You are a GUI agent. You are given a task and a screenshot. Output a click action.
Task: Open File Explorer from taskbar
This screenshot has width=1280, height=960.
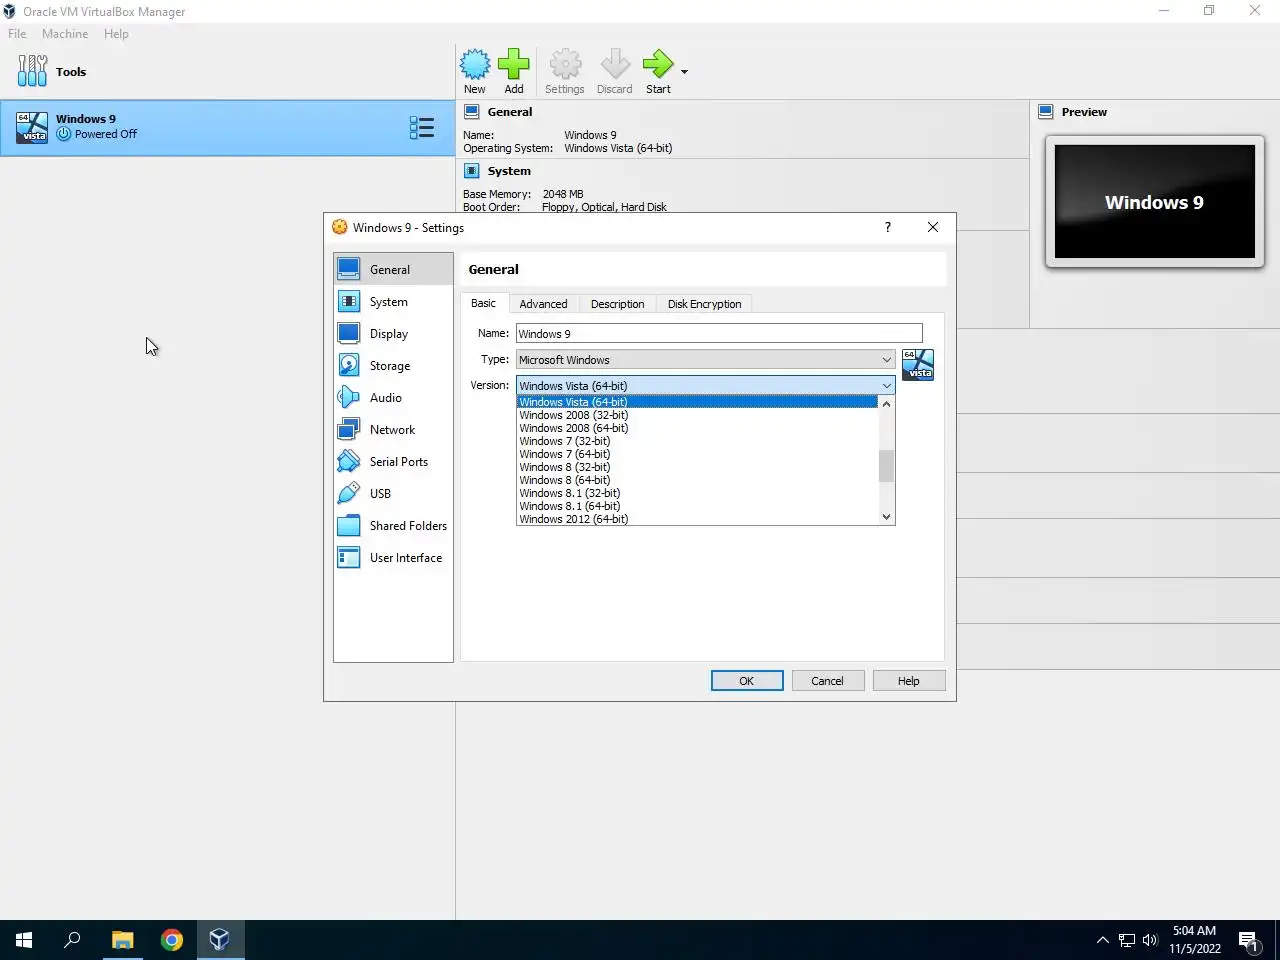tap(122, 940)
